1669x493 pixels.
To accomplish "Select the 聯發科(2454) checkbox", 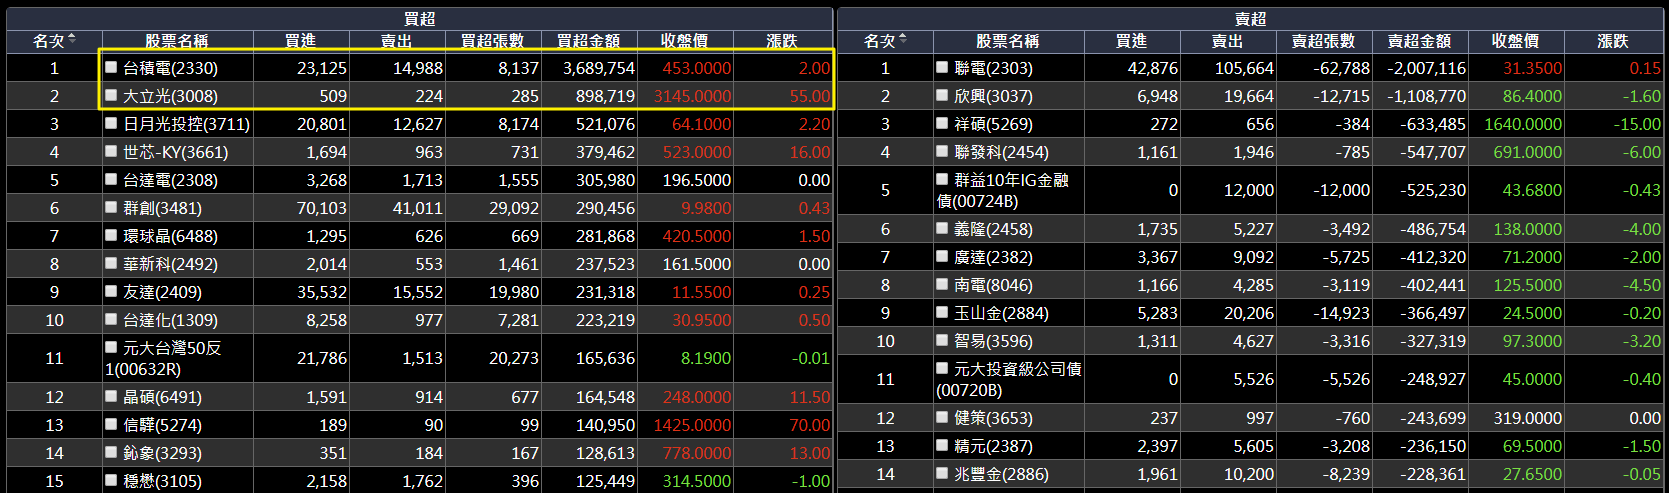I will pyautogui.click(x=942, y=151).
